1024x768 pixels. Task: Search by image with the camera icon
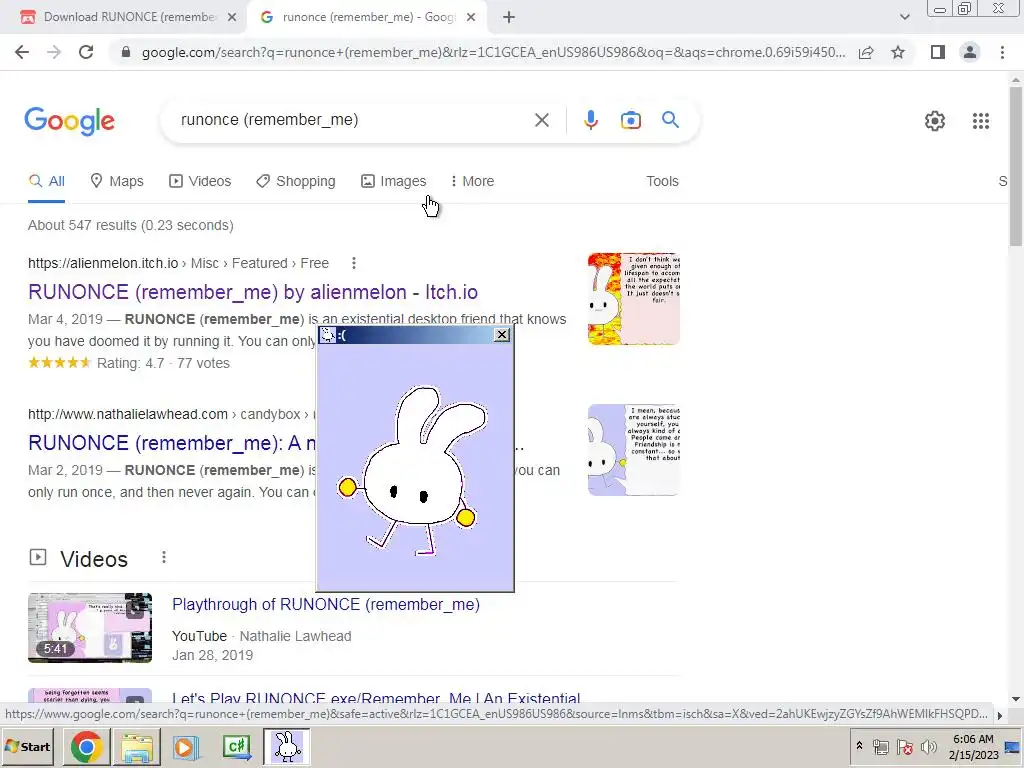coord(630,120)
